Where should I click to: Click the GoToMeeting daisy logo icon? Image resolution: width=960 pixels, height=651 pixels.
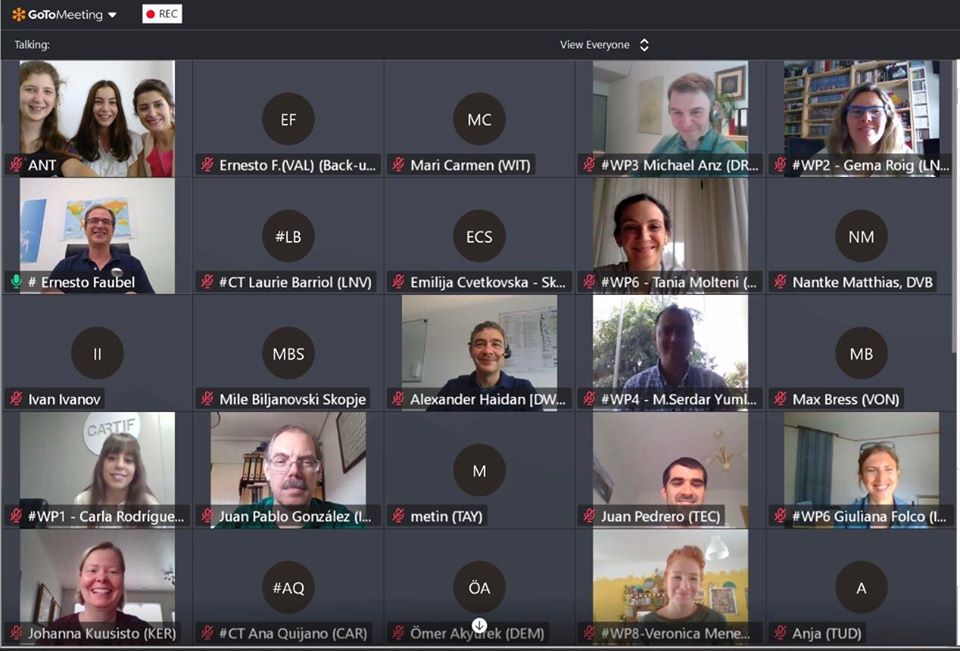18,15
